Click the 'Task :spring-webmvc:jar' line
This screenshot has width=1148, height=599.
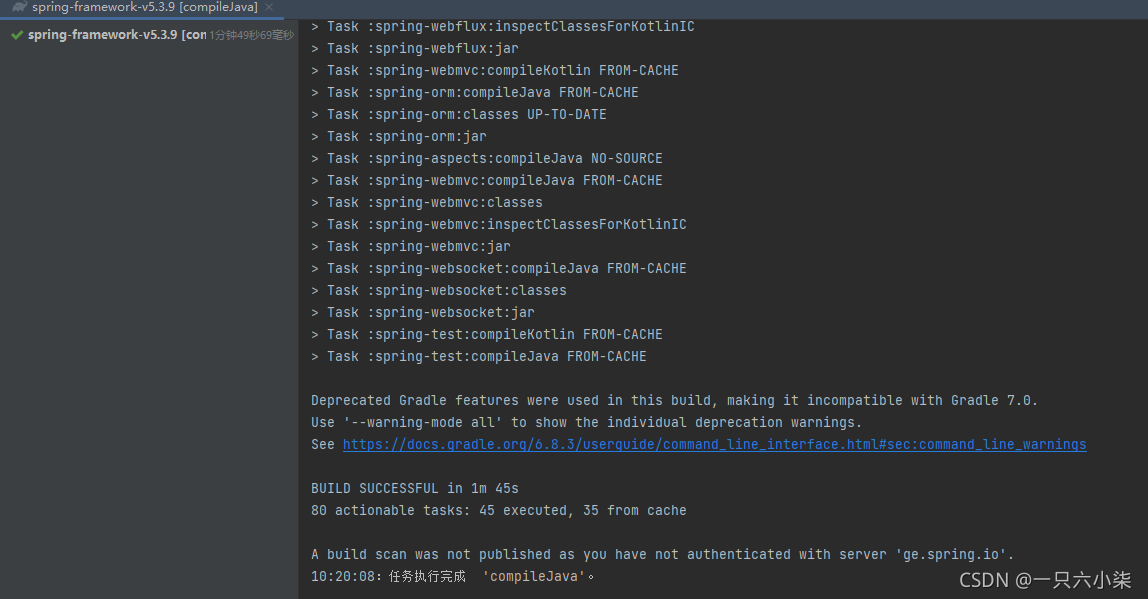(411, 246)
